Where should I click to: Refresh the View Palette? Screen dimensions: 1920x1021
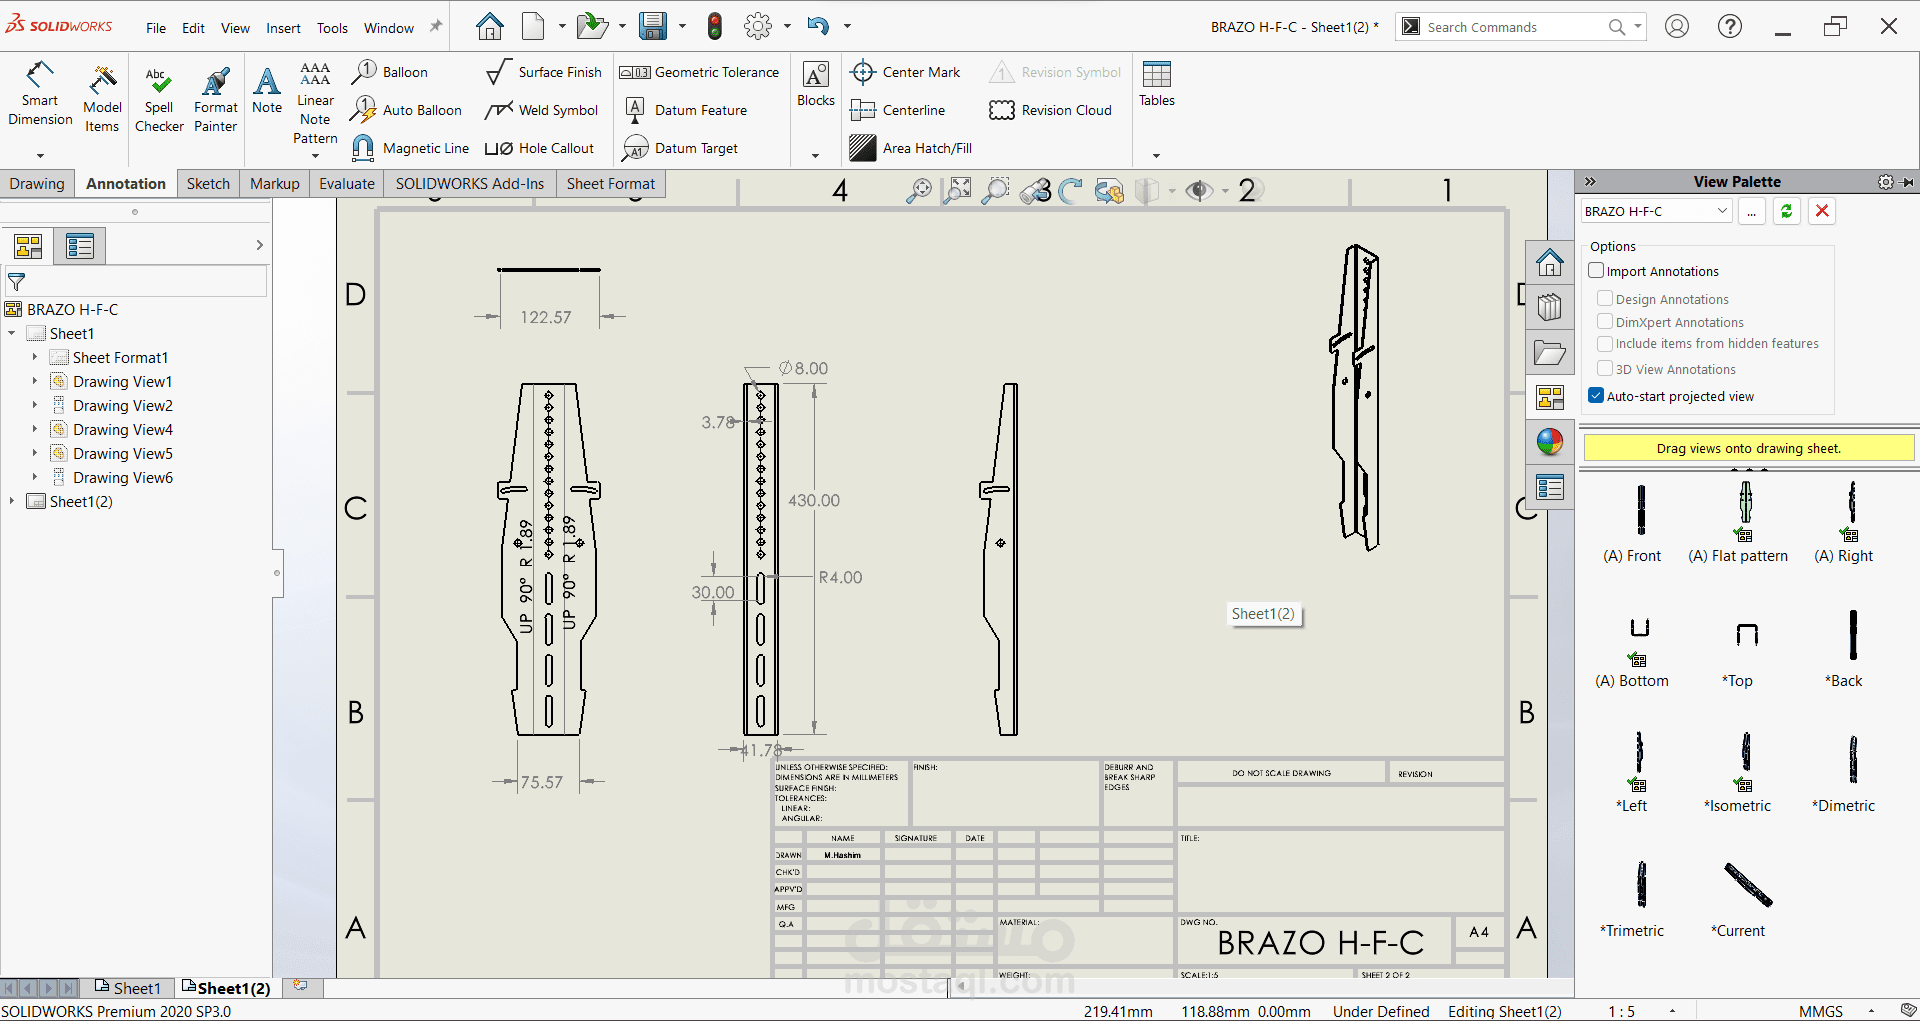point(1786,211)
